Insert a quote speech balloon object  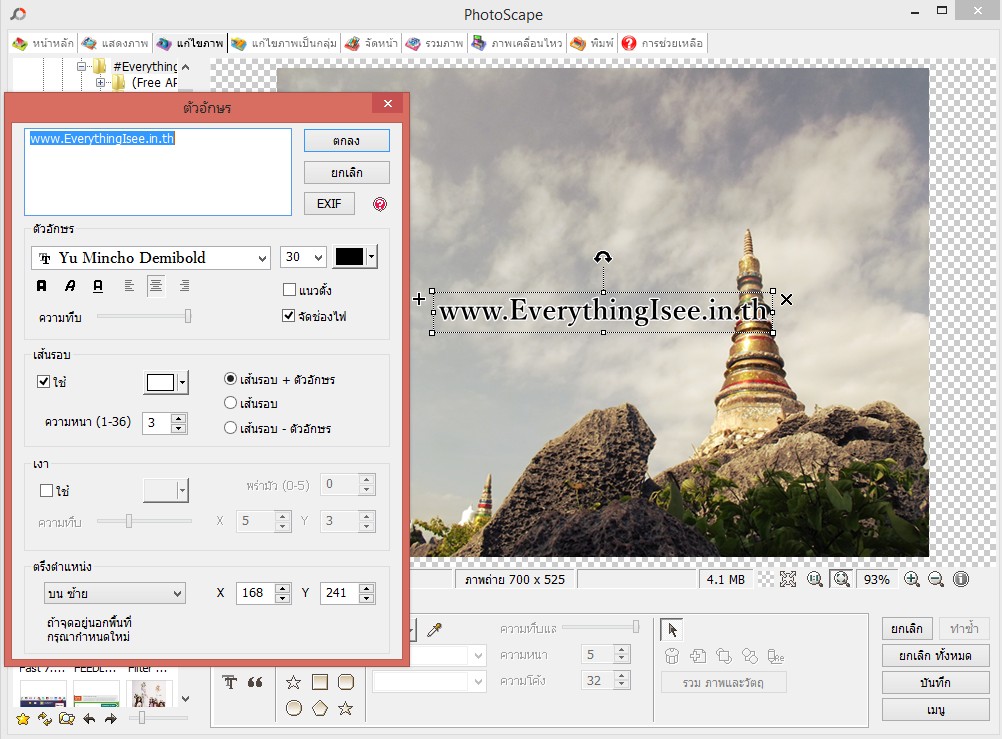(255, 682)
